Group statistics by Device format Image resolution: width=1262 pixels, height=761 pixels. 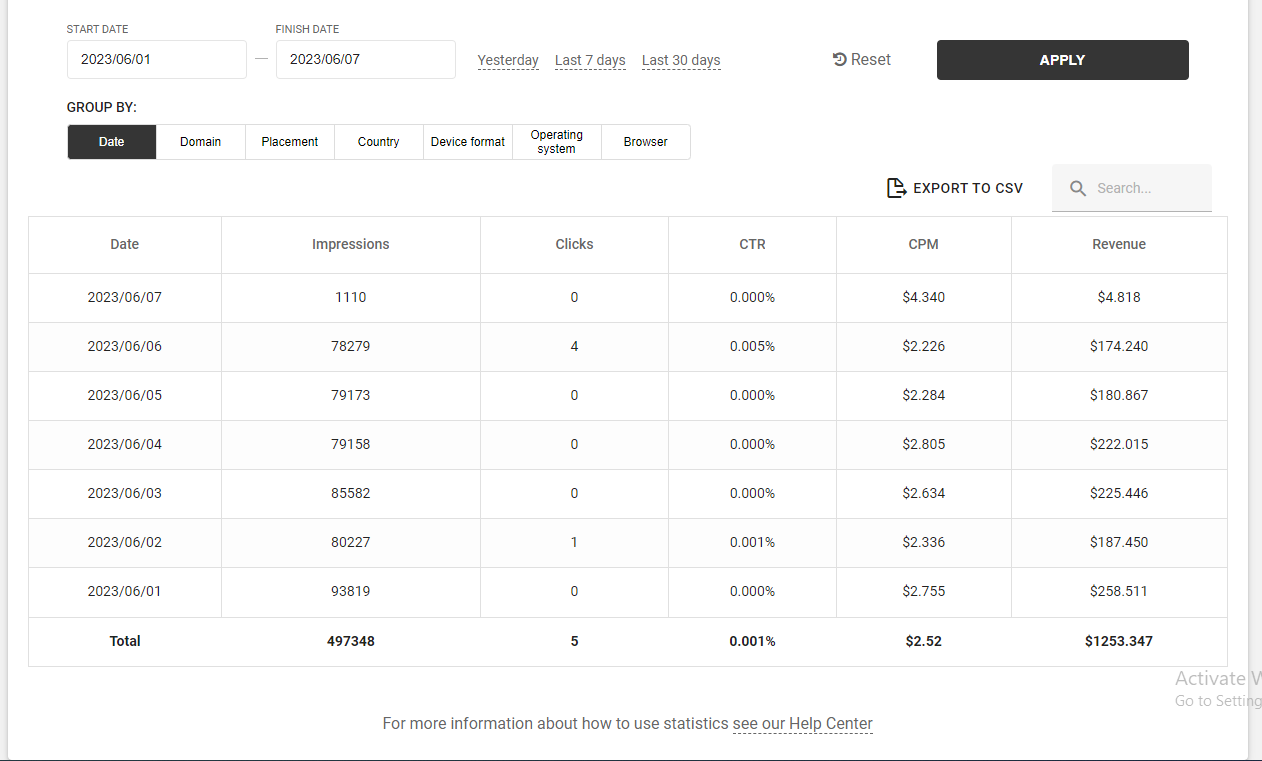coord(468,142)
